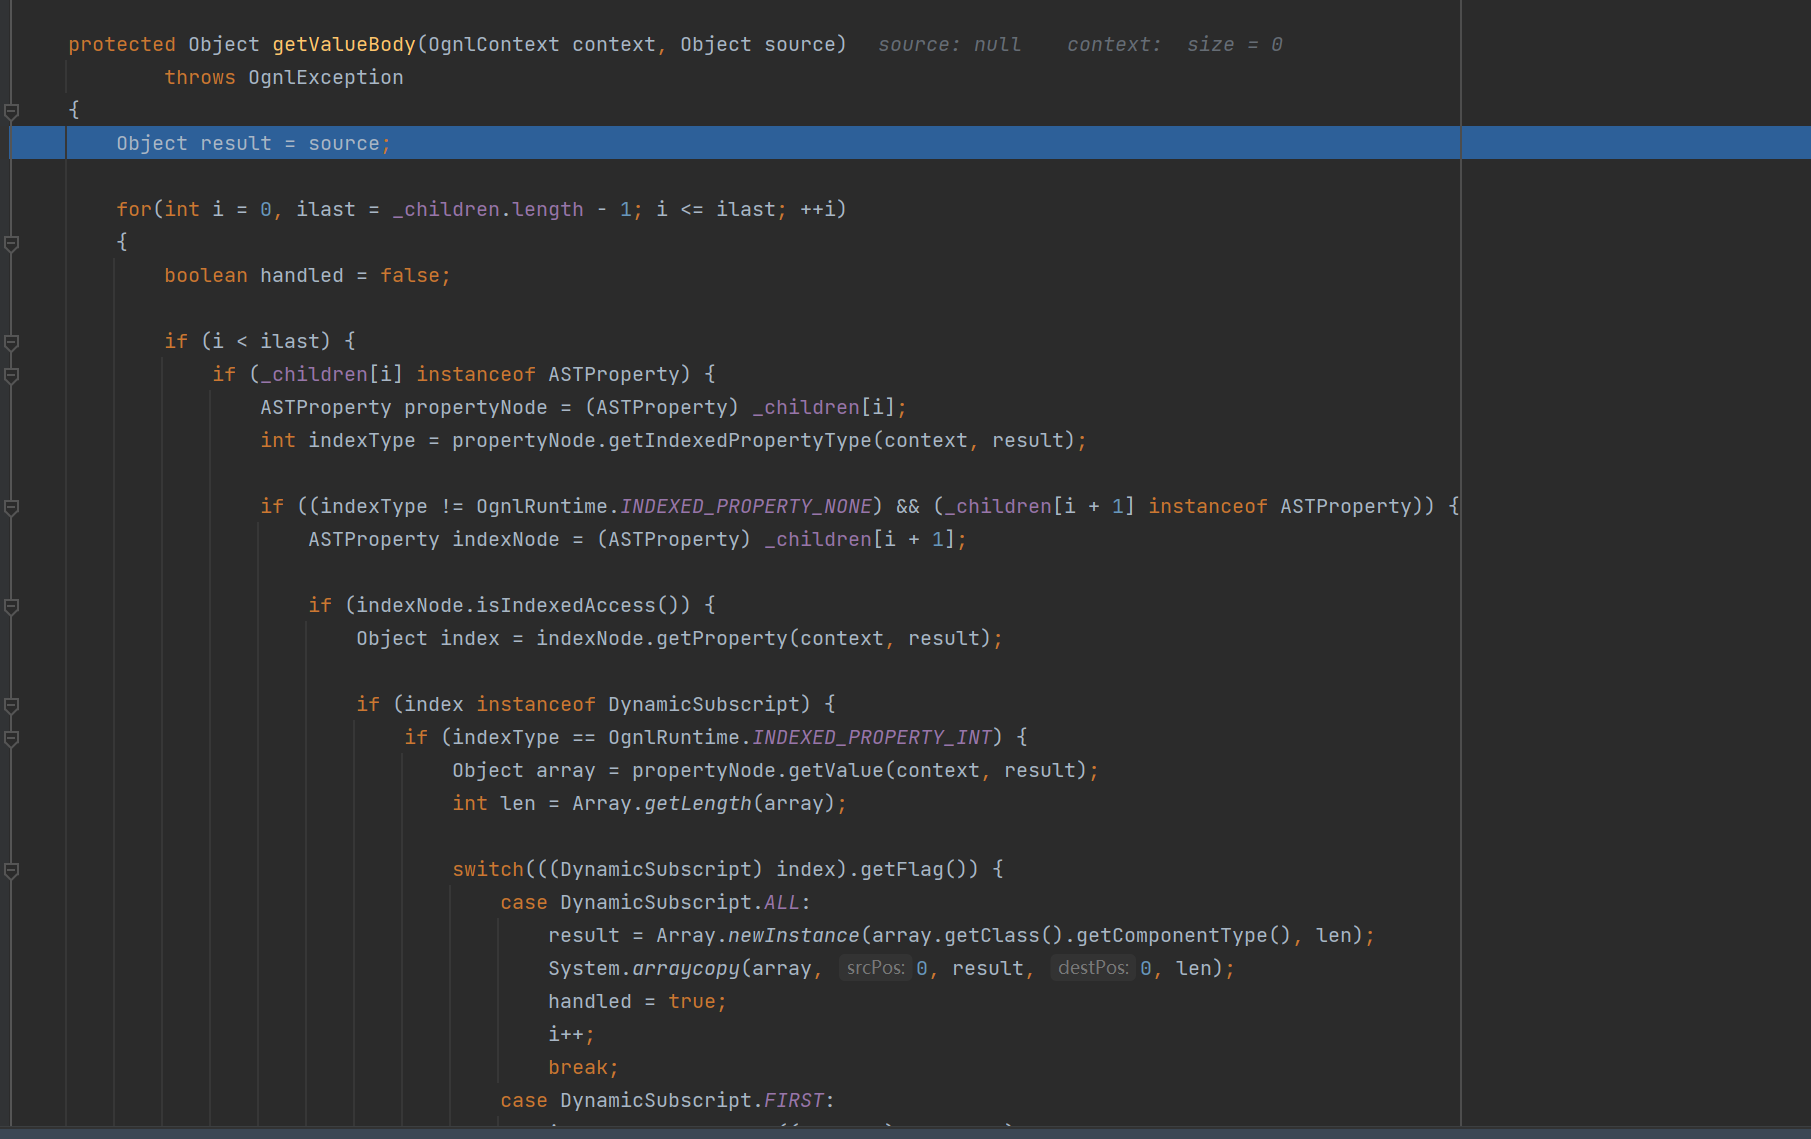This screenshot has height=1139, width=1811.
Task: Click getComponentType() in the newInstance line
Action: point(1184,935)
